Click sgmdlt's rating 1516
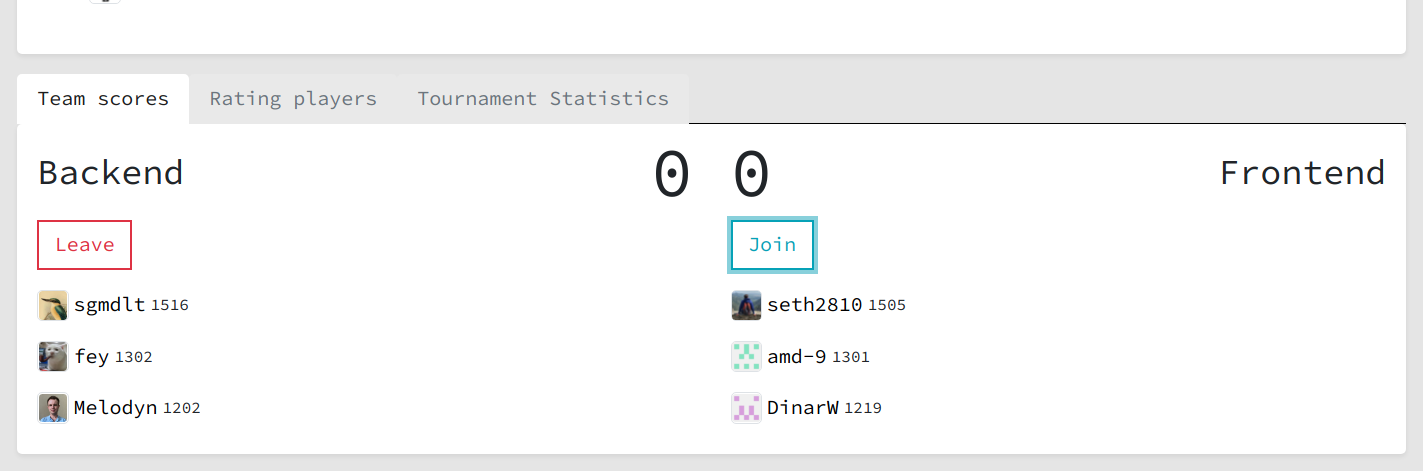The width and height of the screenshot is (1423, 471). [170, 306]
